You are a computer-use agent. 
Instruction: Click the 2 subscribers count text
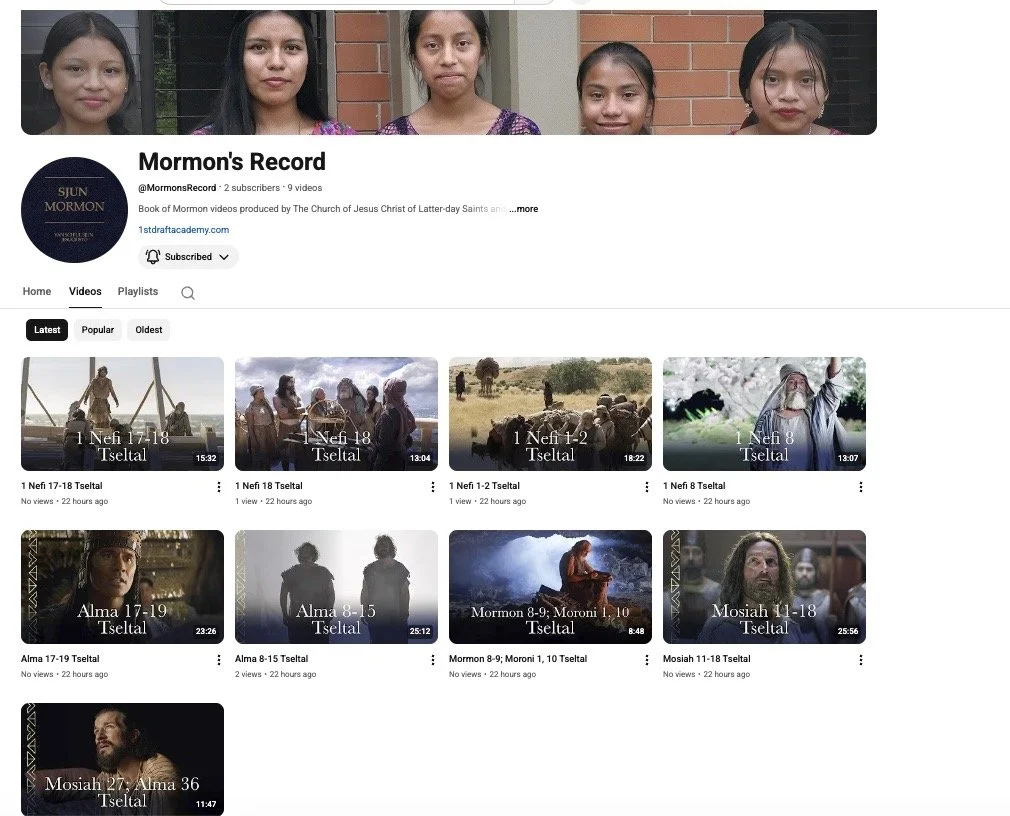[252, 187]
